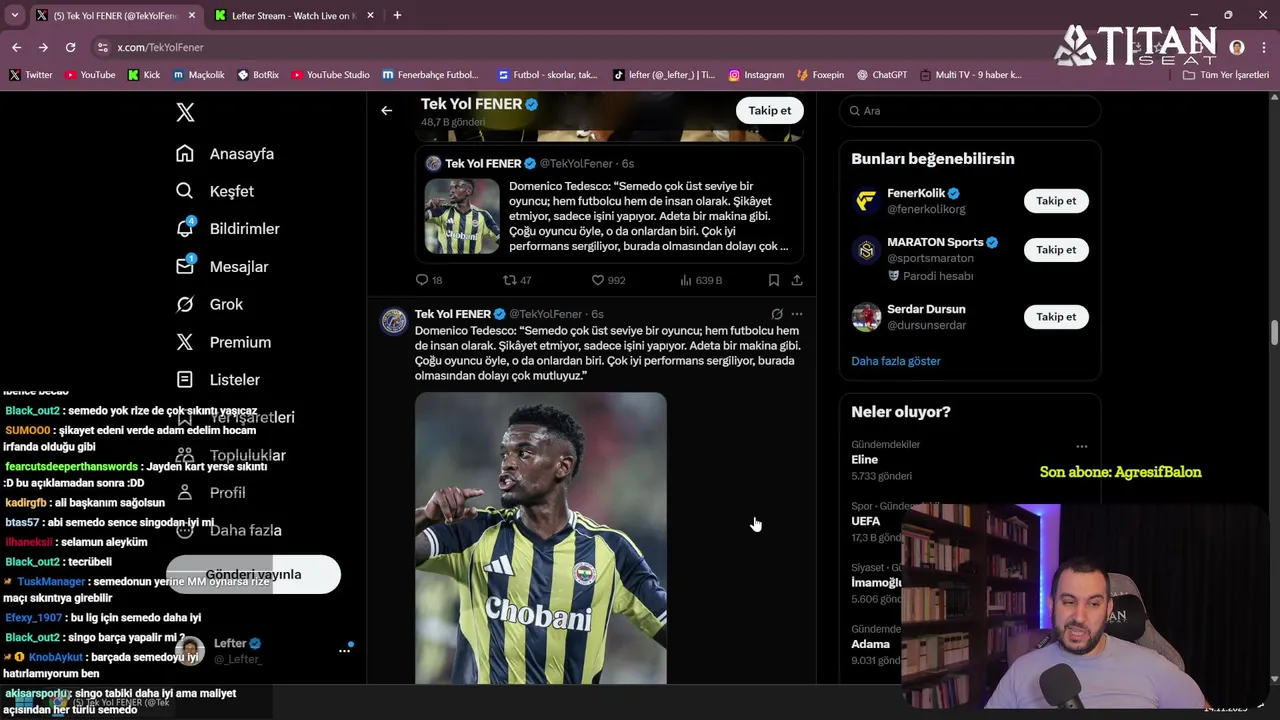Viewport: 1280px width, 720px height.
Task: Go back with the arrow beside Tek Yol FENER
Action: (386, 110)
